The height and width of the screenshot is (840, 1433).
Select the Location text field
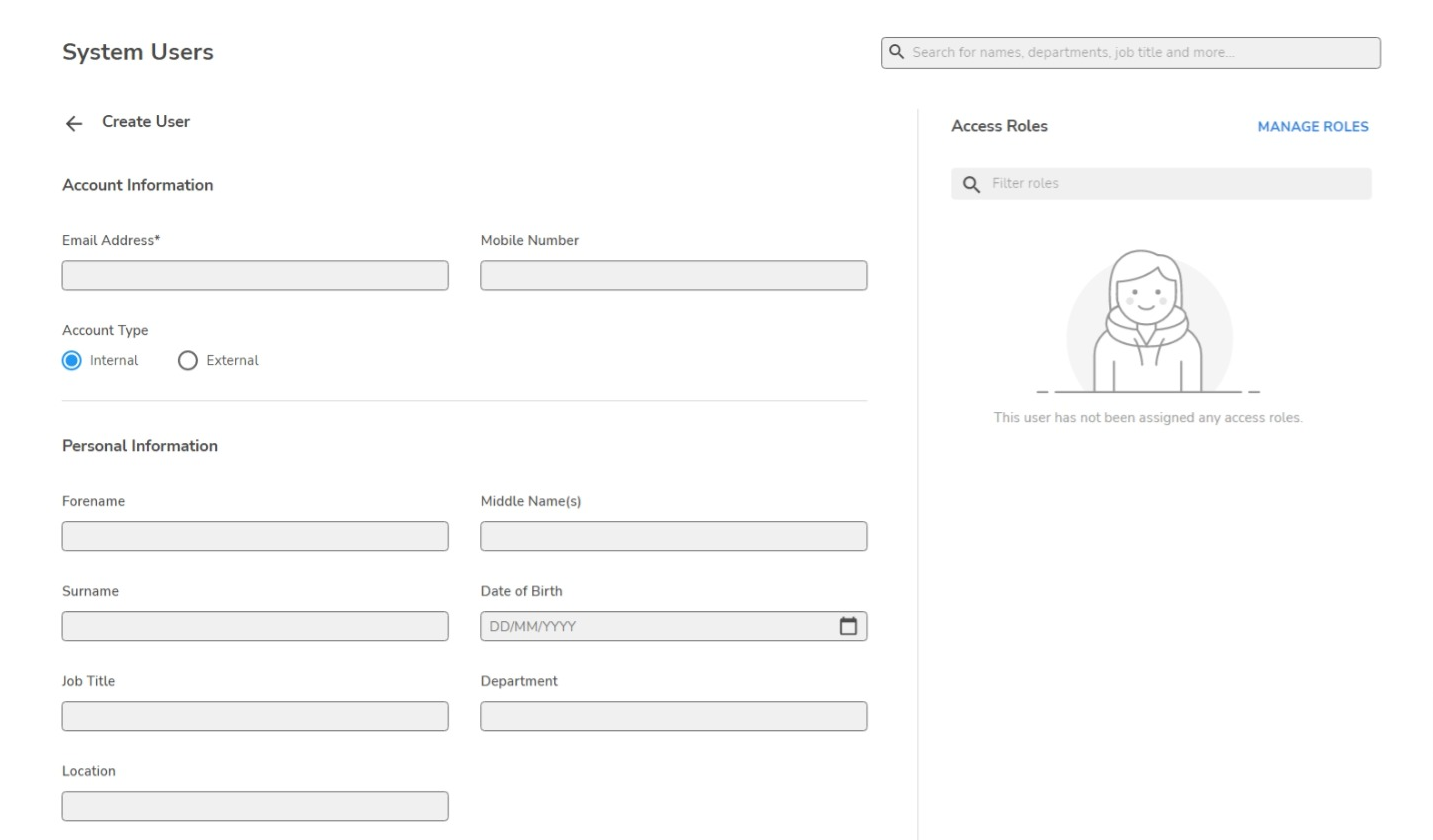coord(255,806)
